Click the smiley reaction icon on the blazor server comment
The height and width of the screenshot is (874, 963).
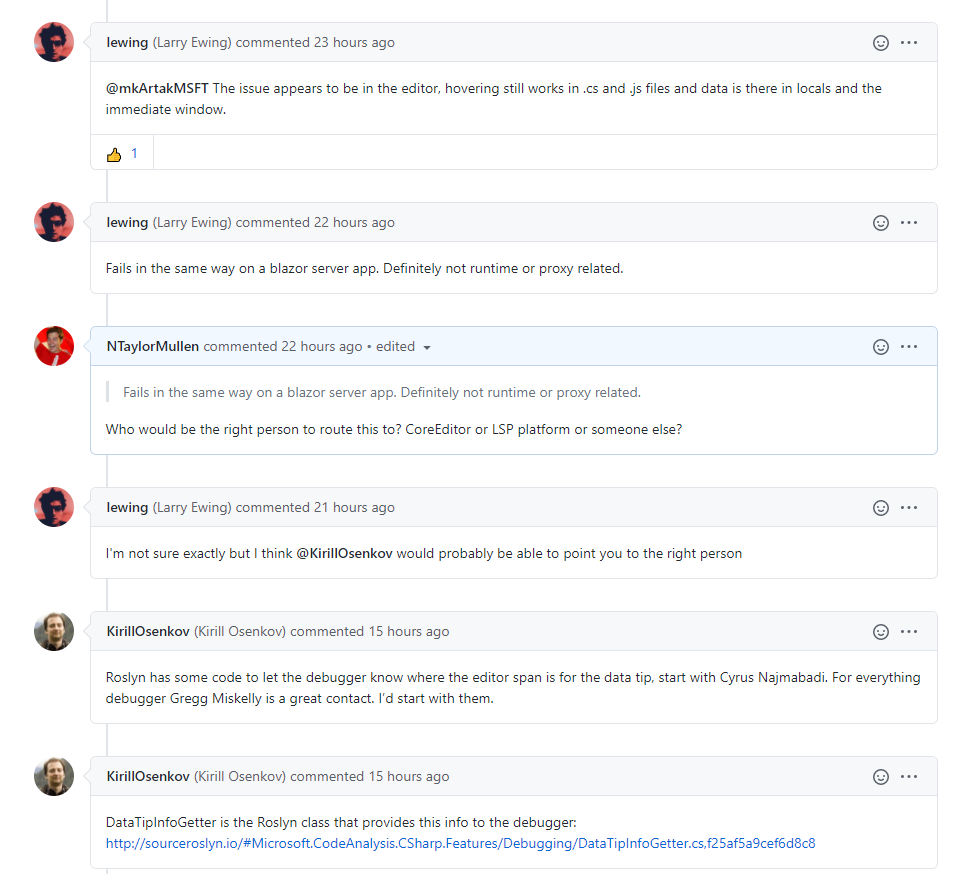coord(881,222)
